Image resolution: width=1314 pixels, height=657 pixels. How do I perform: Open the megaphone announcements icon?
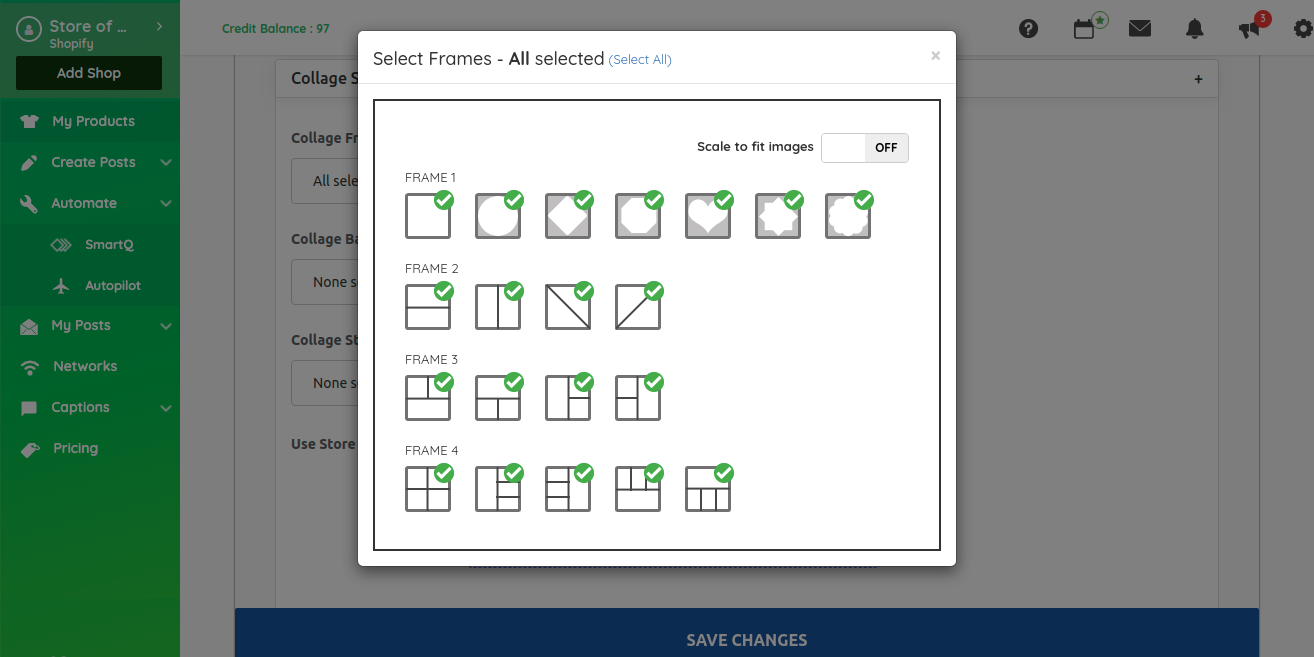[1249, 29]
